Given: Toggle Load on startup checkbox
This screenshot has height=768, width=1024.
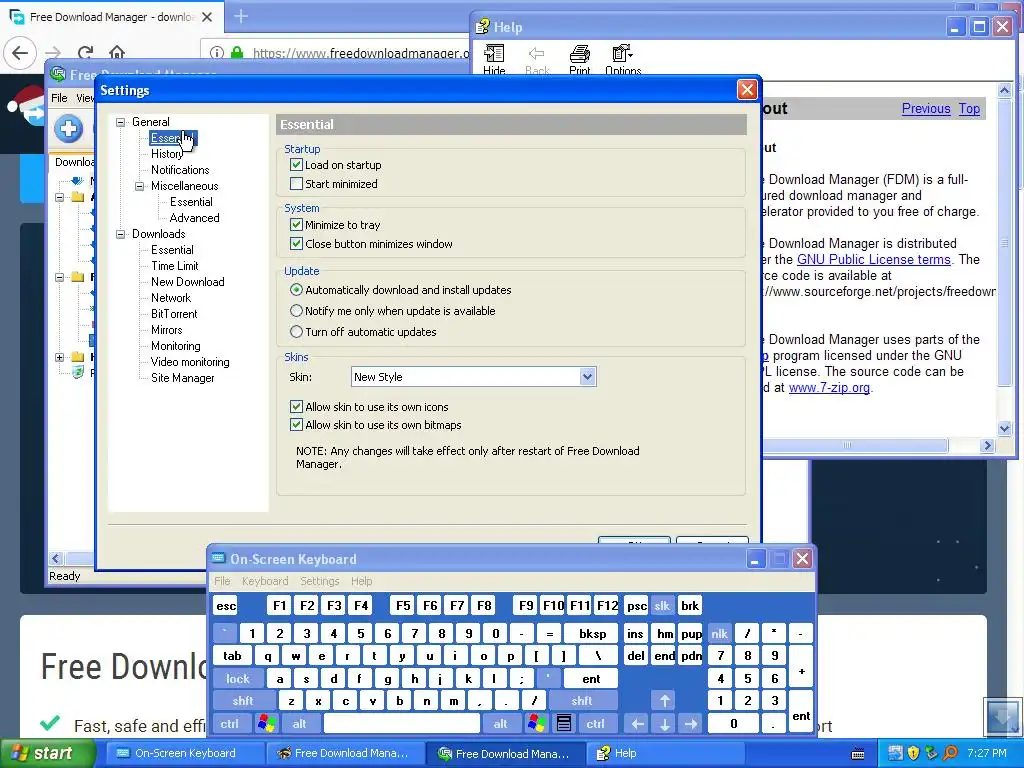Looking at the screenshot, I should pos(296,165).
